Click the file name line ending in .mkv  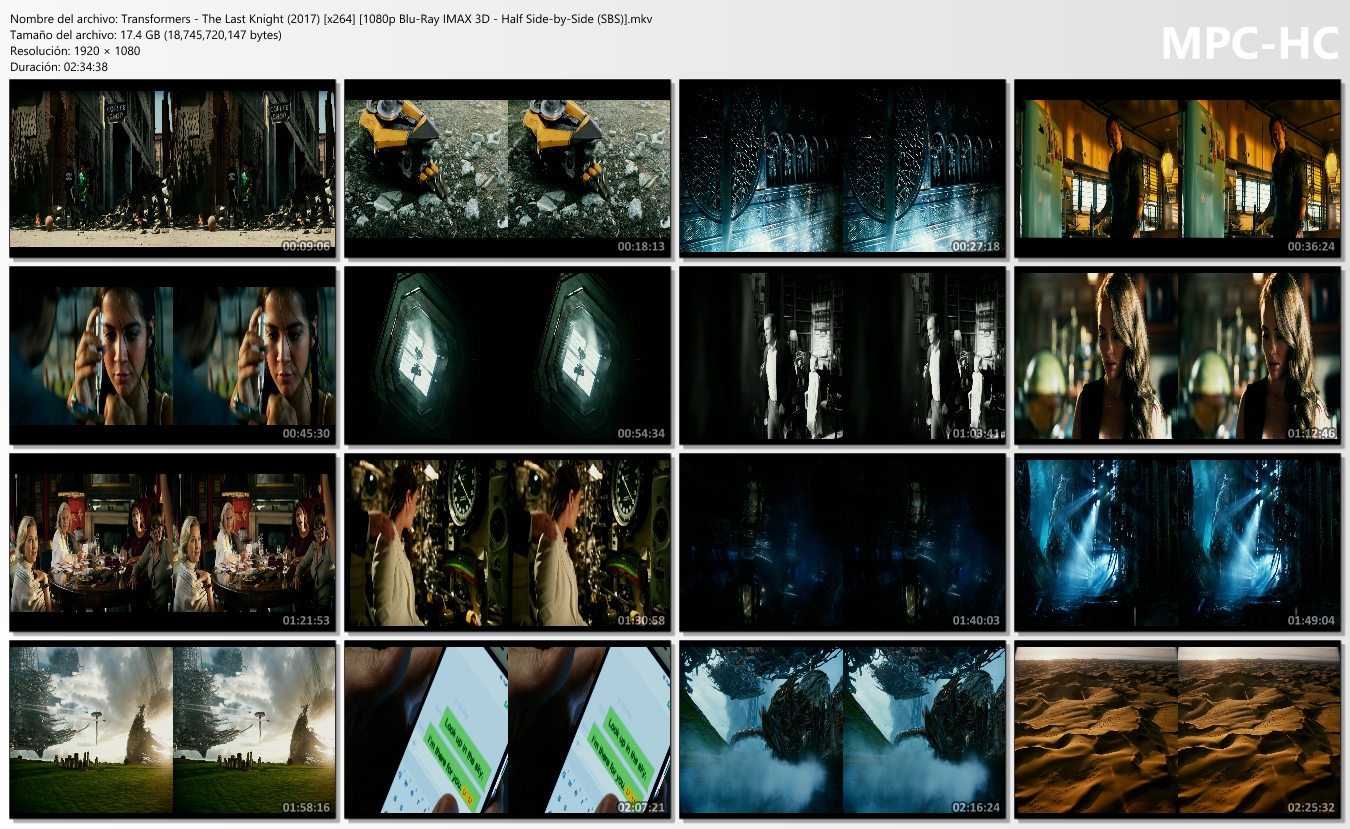(x=331, y=19)
